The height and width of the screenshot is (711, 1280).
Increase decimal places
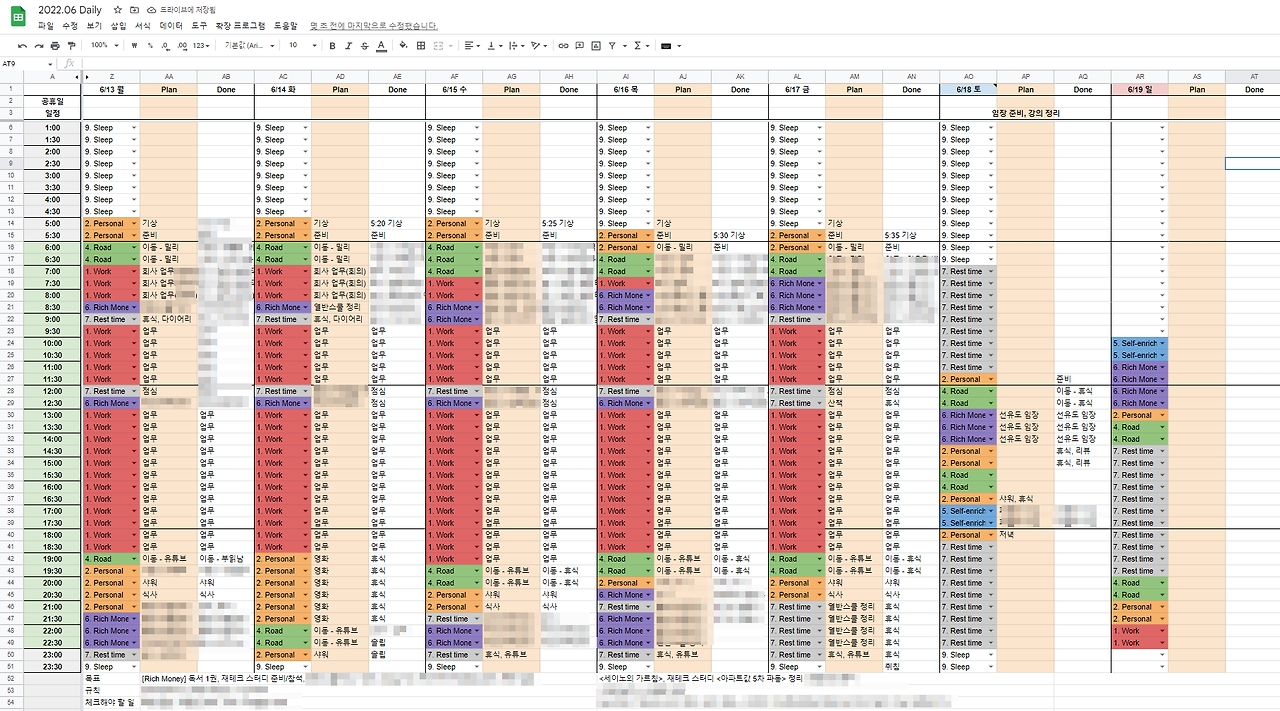[x=182, y=45]
